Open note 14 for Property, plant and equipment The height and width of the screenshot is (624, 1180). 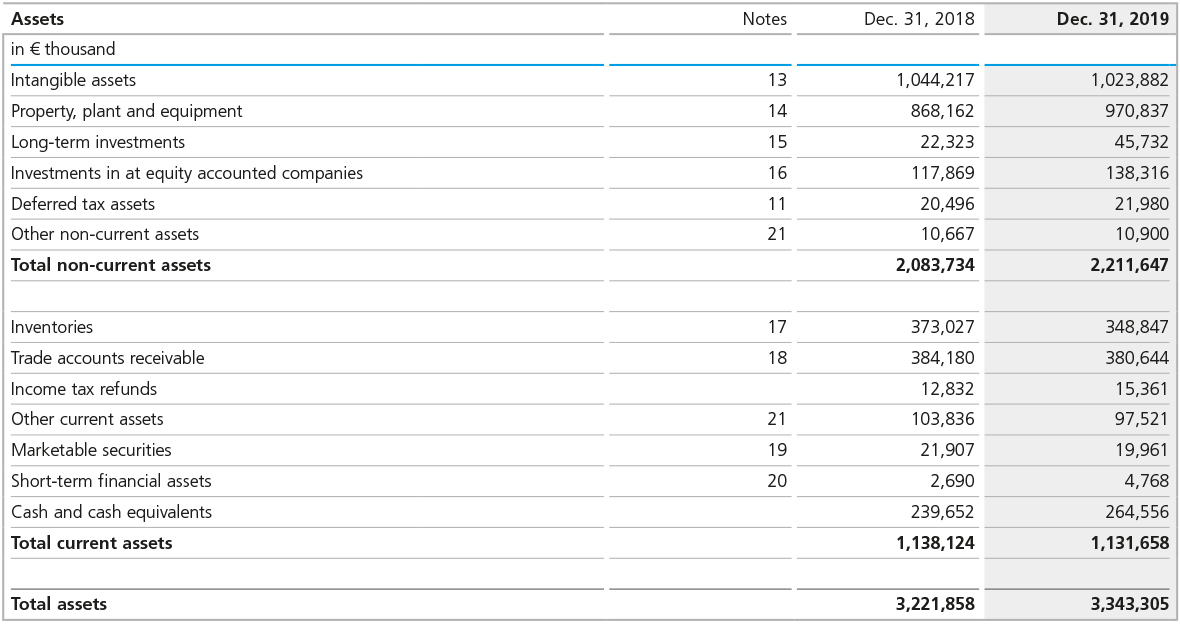tap(777, 111)
